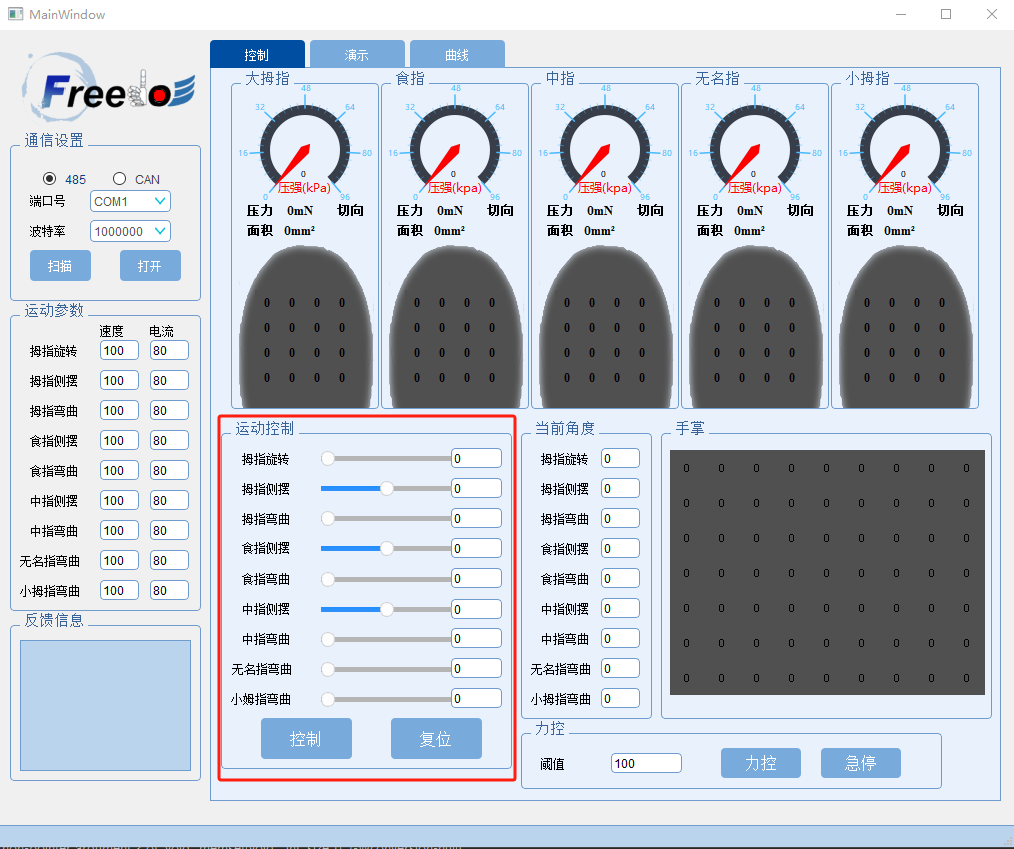The width and height of the screenshot is (1014, 849).
Task: Click the 无名指弯曲 motion control slider handle
Action: point(328,669)
